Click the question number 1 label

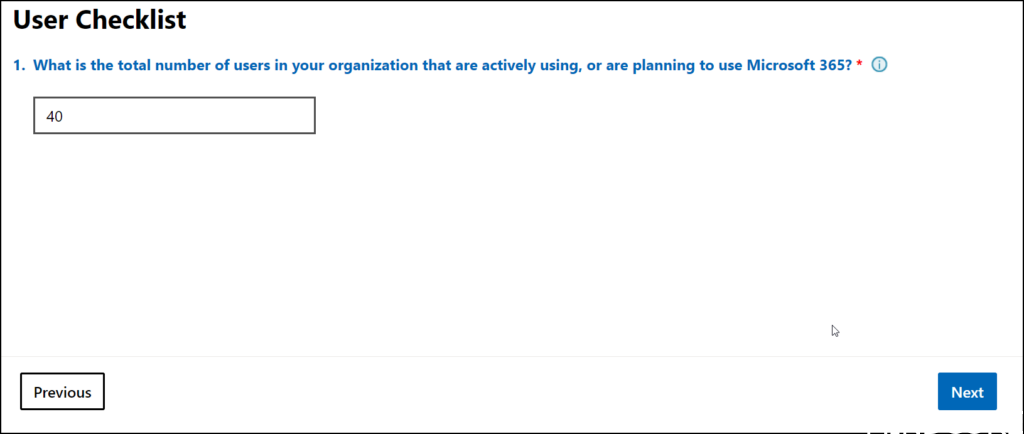pyautogui.click(x=19, y=66)
